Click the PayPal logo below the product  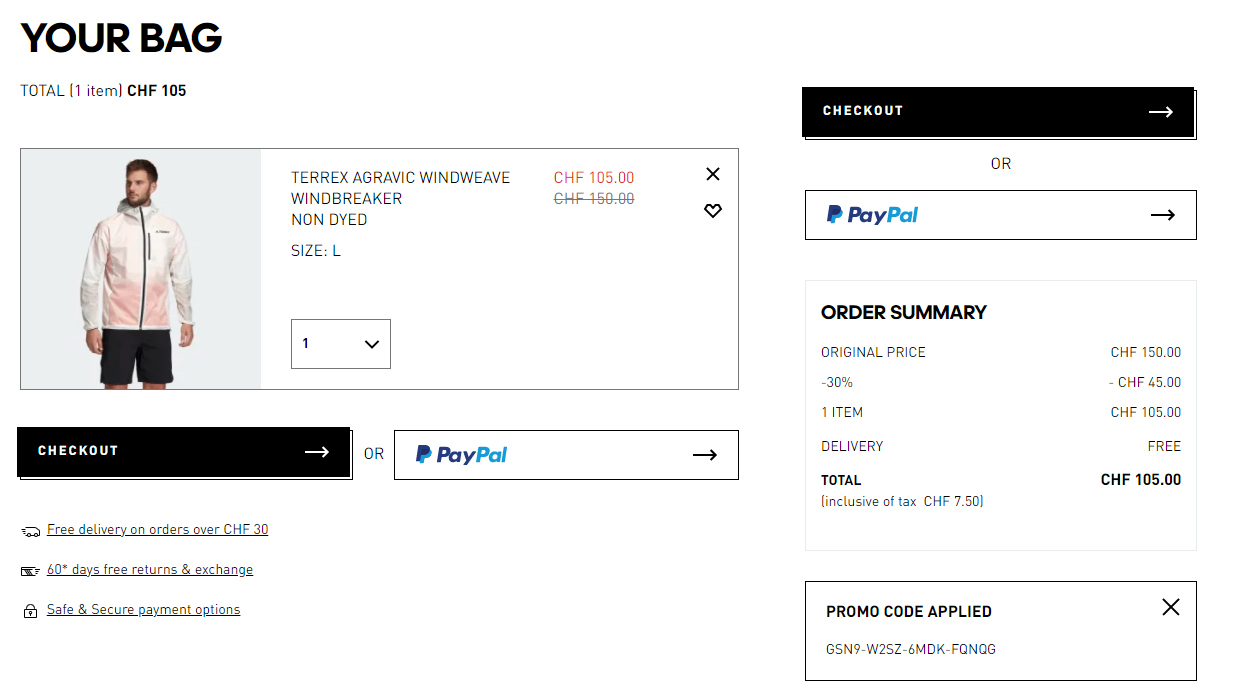coord(462,455)
